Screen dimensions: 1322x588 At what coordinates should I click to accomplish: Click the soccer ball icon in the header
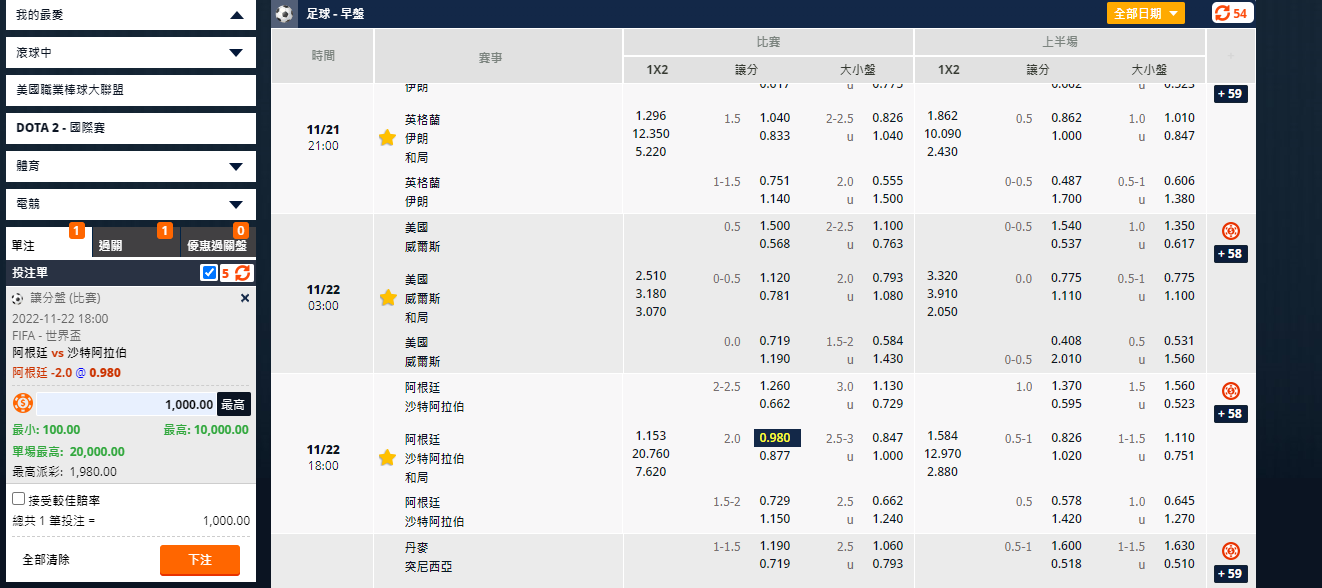(x=284, y=14)
